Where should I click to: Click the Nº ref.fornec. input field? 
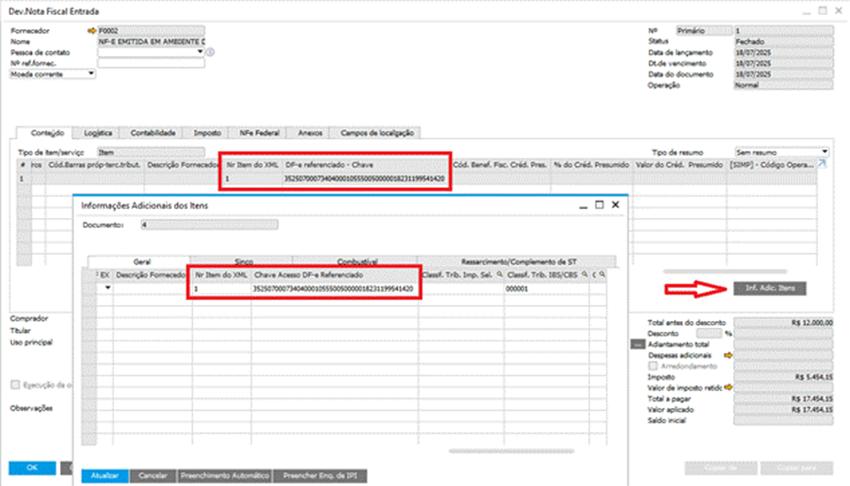pos(150,63)
